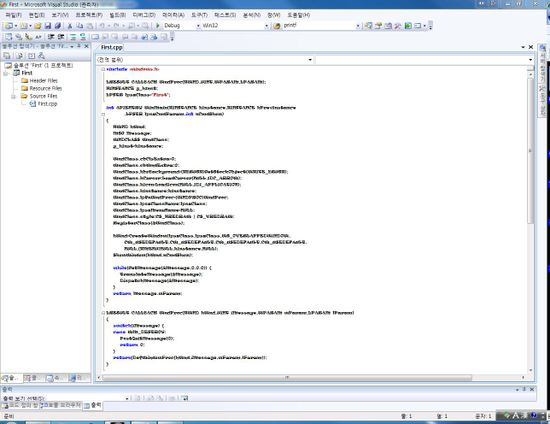Click the Redo arrow icon
The height and width of the screenshot is (424, 550).
[116, 26]
